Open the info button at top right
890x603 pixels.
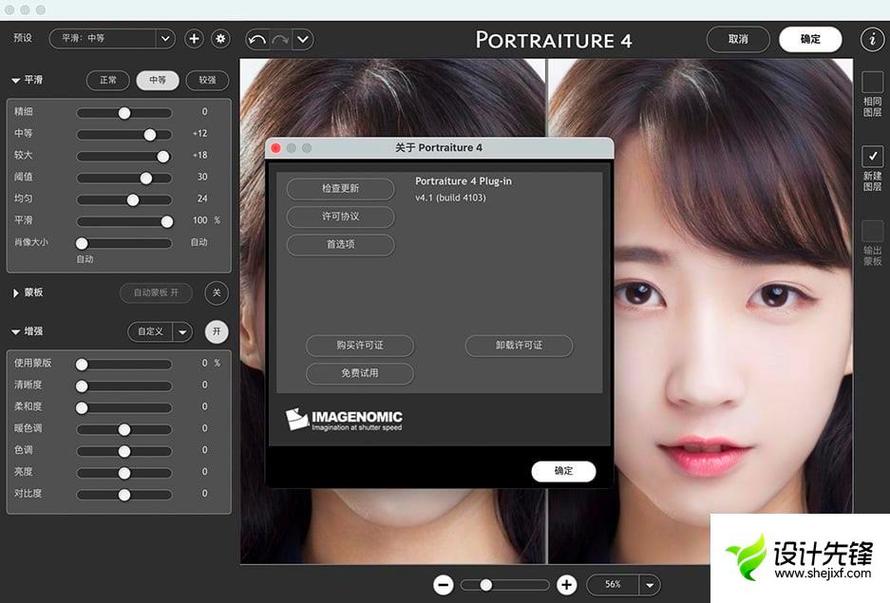point(872,39)
